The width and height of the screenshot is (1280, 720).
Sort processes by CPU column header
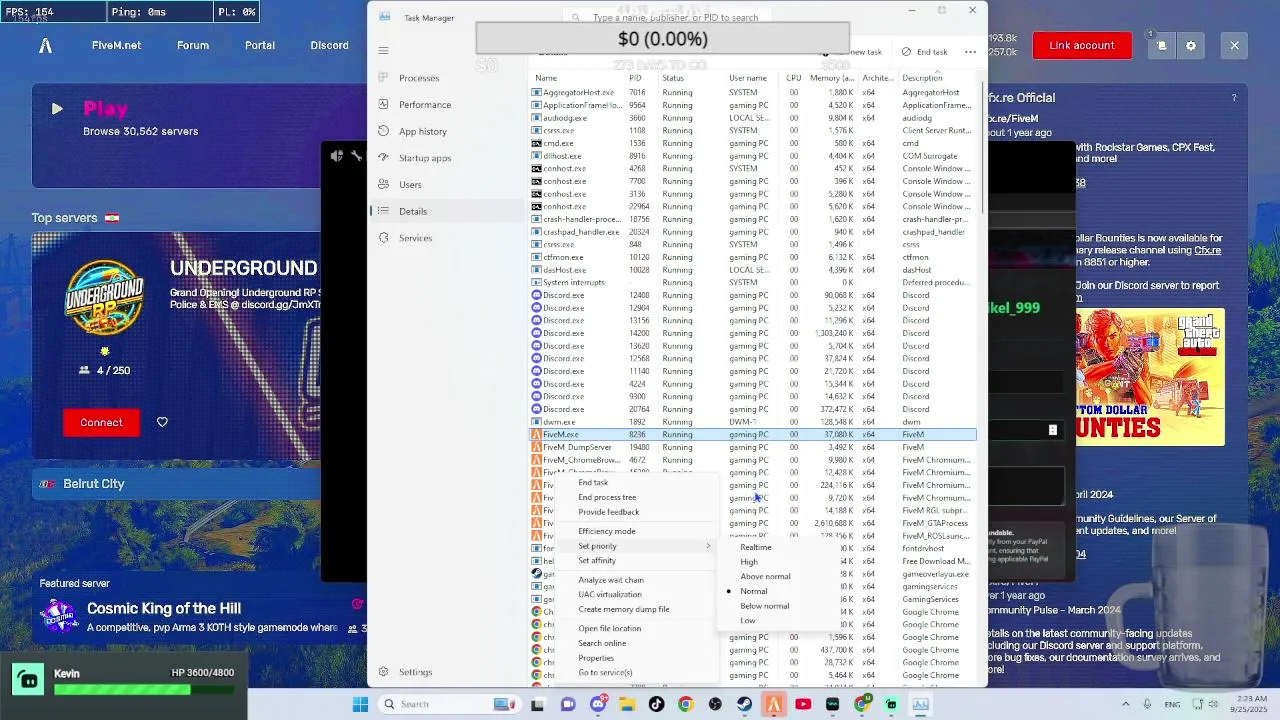pos(793,78)
